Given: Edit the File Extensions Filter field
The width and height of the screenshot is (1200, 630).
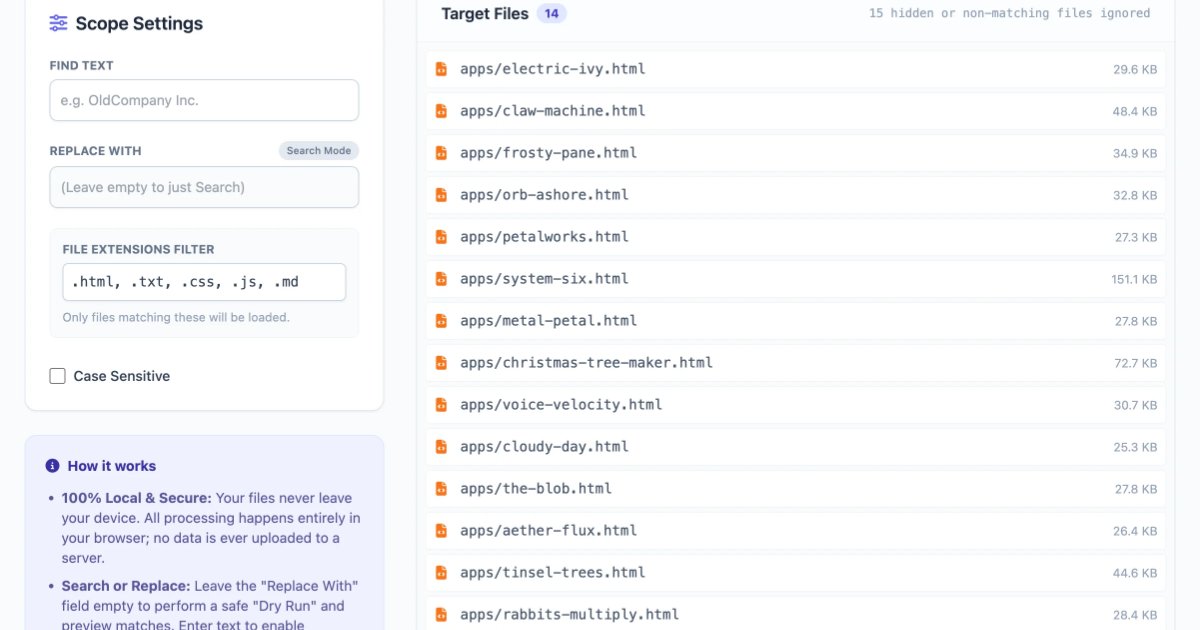Looking at the screenshot, I should click(x=204, y=282).
